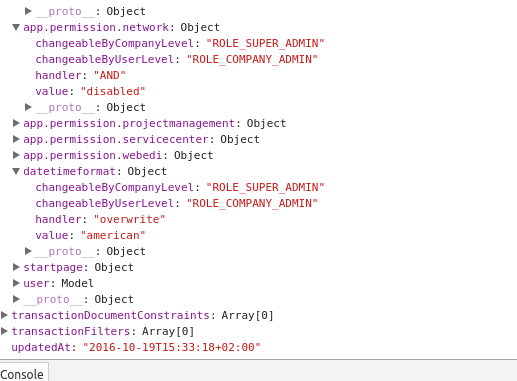Click network's changeableByCompanyLevel ROLE_SUPER_ADMIN value
The width and height of the screenshot is (517, 381).
[x=265, y=43]
